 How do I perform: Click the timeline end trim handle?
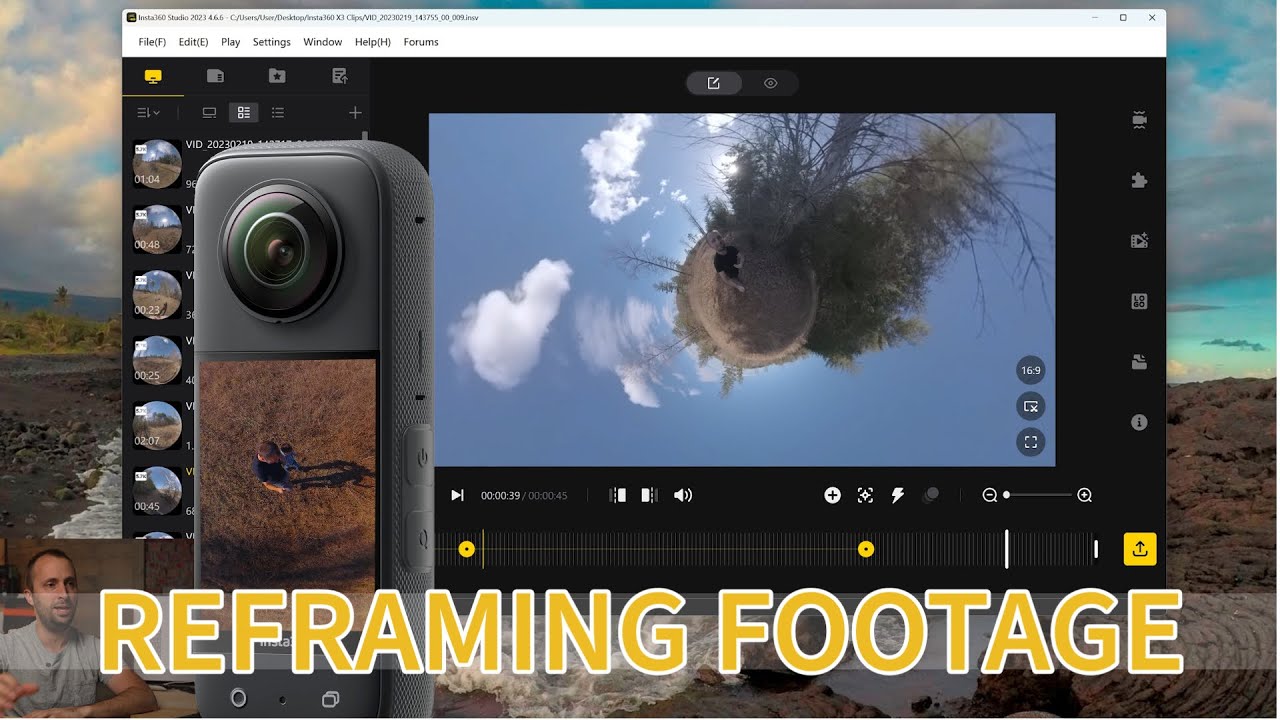pos(1096,549)
